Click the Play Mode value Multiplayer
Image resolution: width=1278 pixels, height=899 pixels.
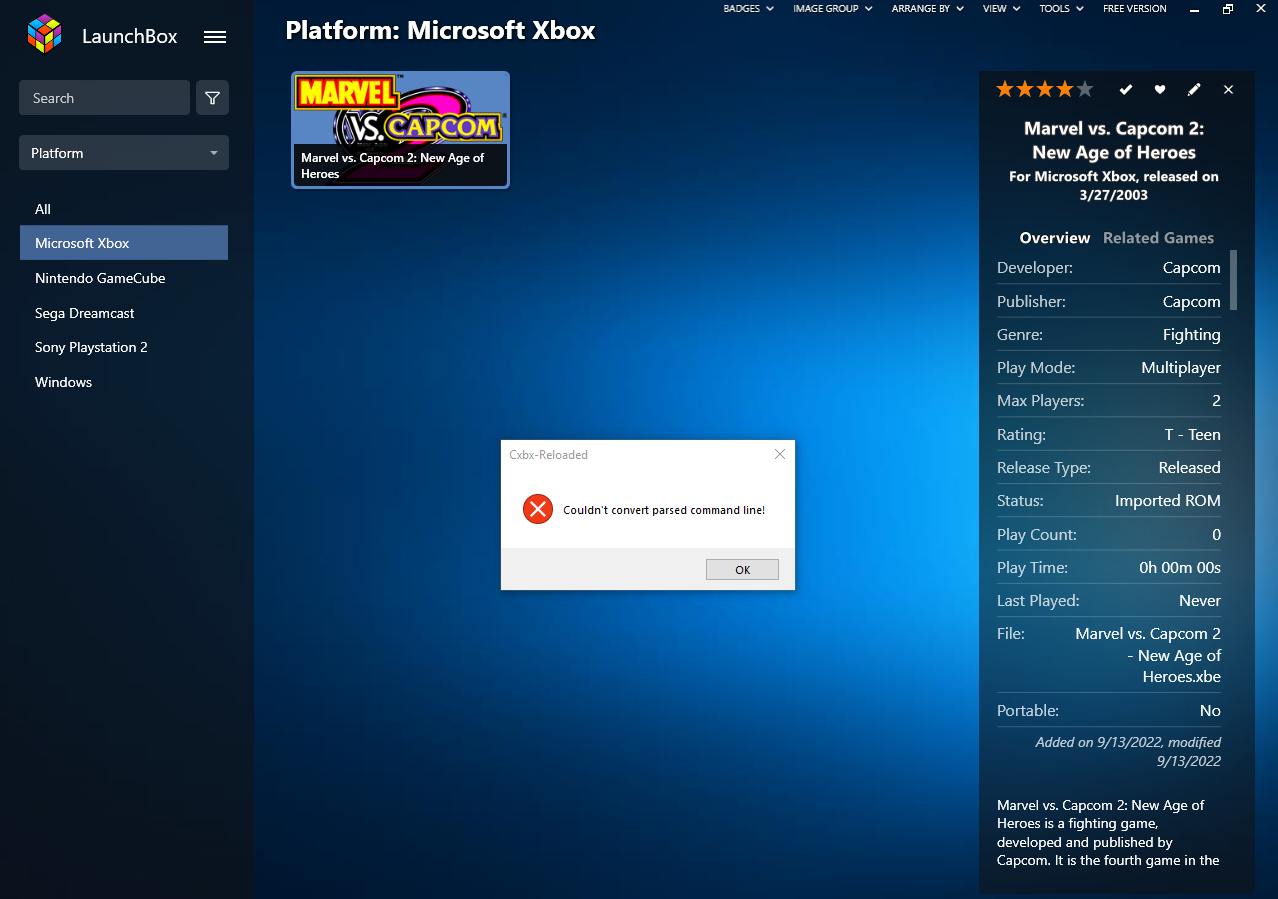pos(1181,368)
